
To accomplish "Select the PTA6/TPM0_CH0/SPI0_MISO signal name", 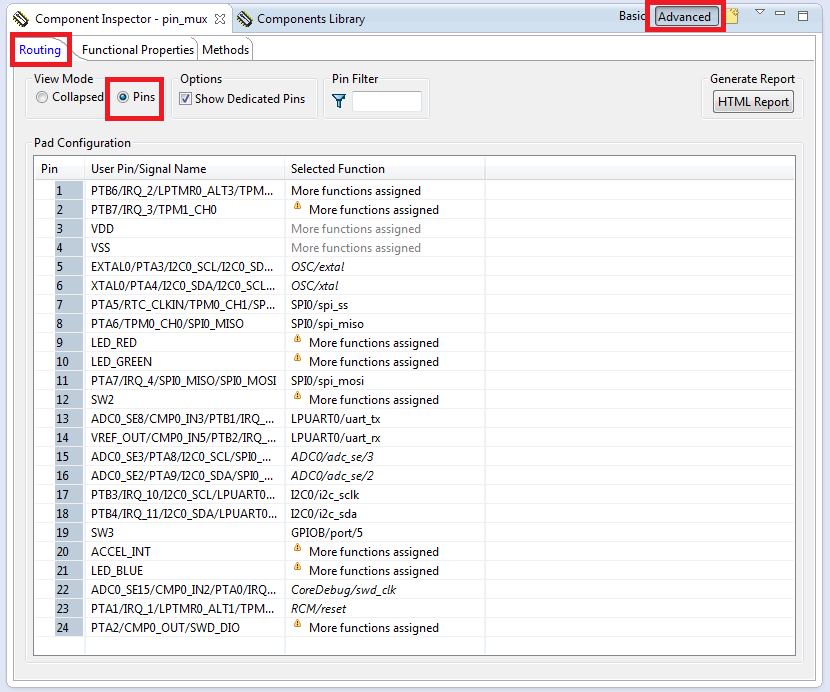I will [x=167, y=324].
